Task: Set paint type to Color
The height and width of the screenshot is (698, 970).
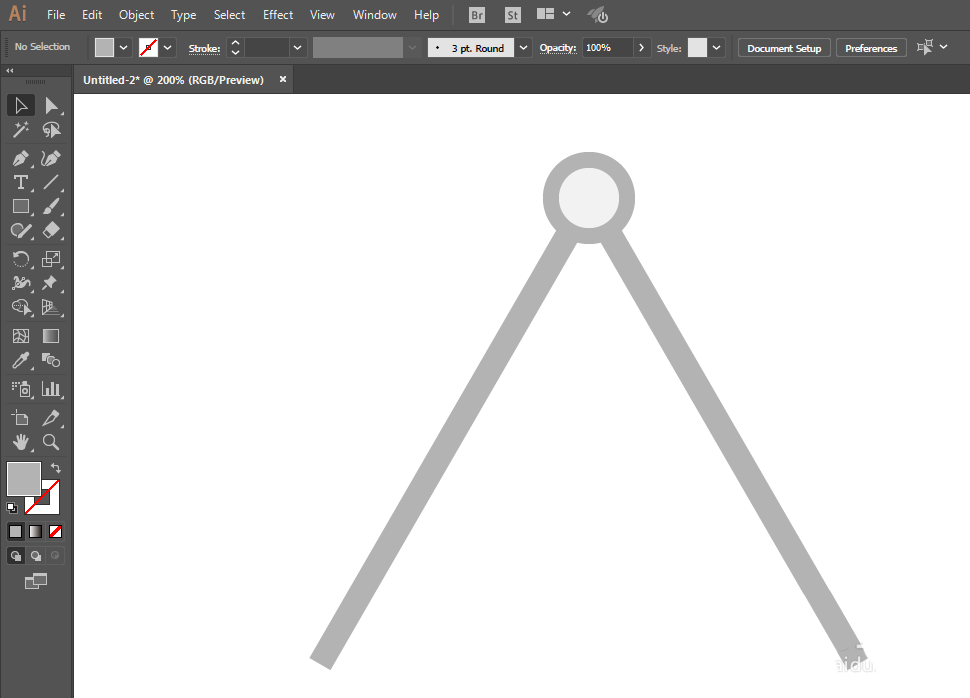Action: [15, 532]
